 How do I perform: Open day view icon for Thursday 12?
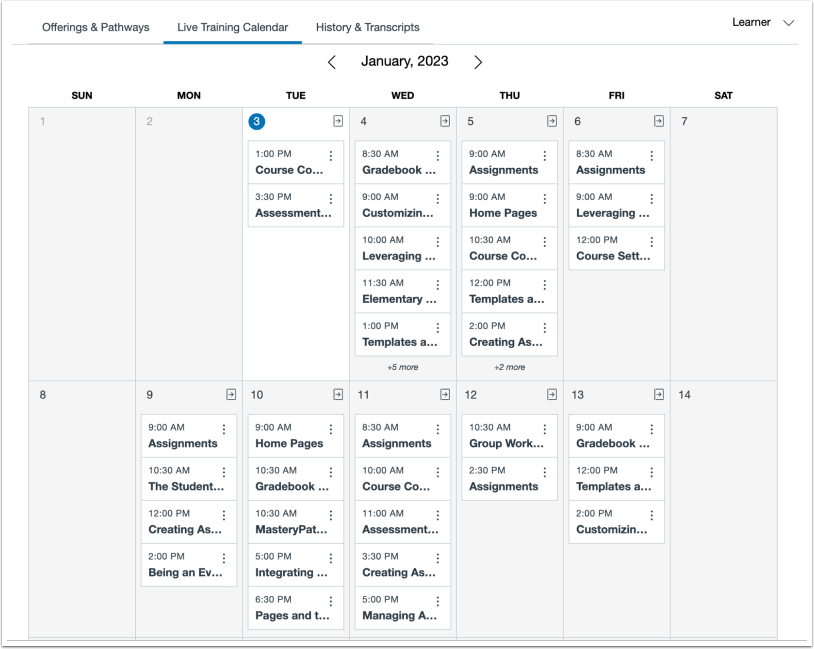(x=552, y=394)
